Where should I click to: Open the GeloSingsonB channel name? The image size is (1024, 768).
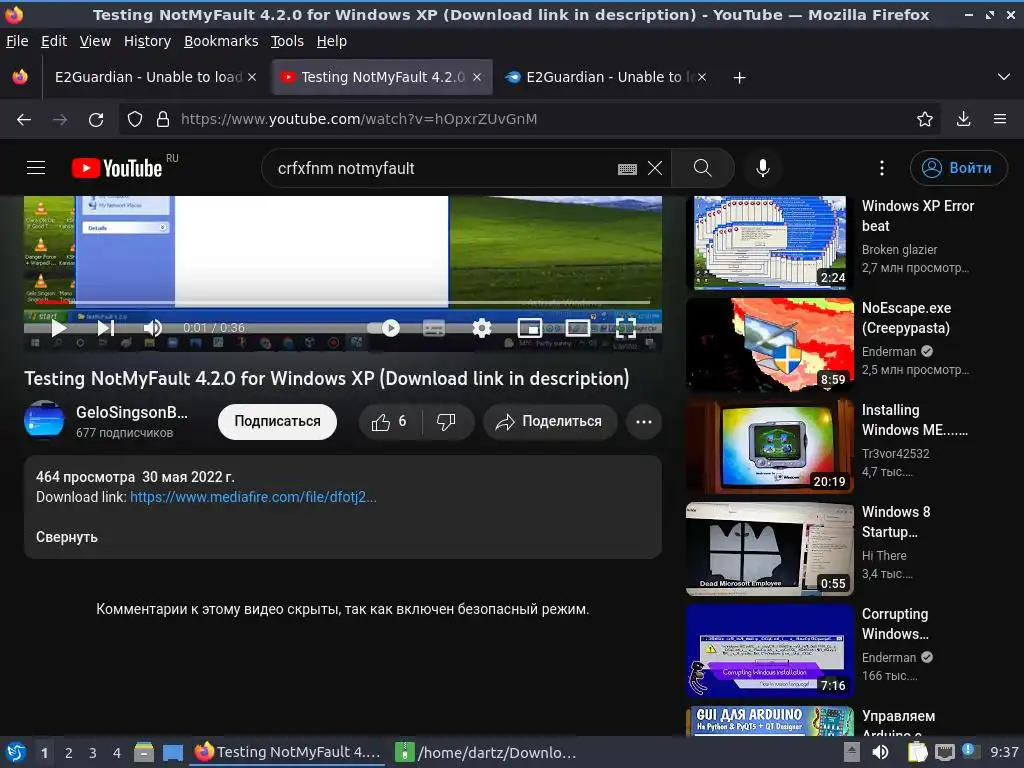tap(132, 413)
